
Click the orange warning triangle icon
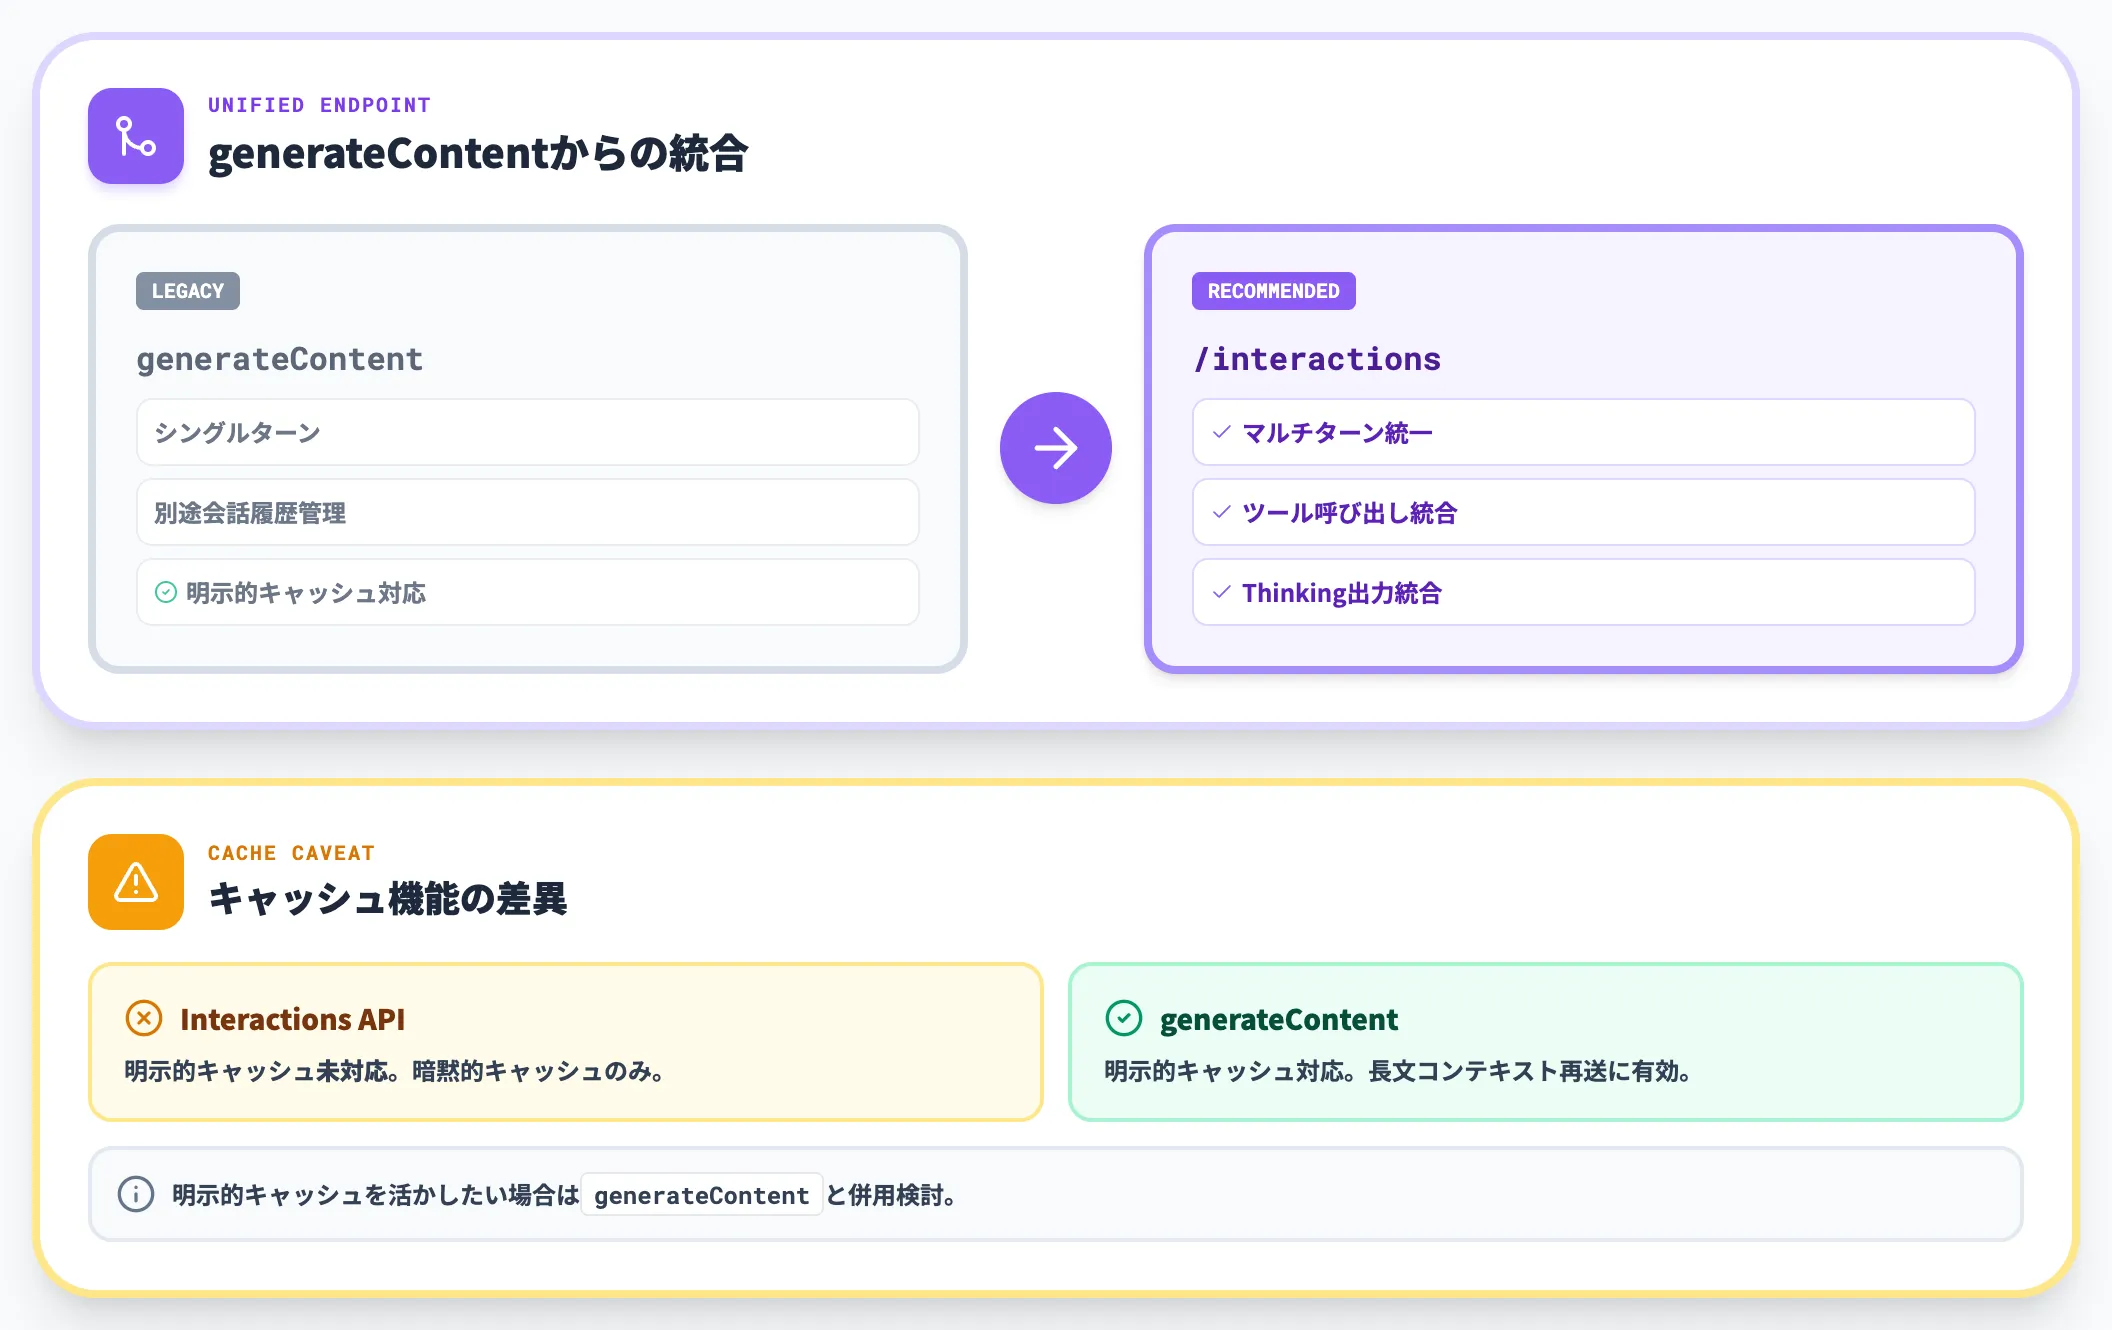coord(136,882)
